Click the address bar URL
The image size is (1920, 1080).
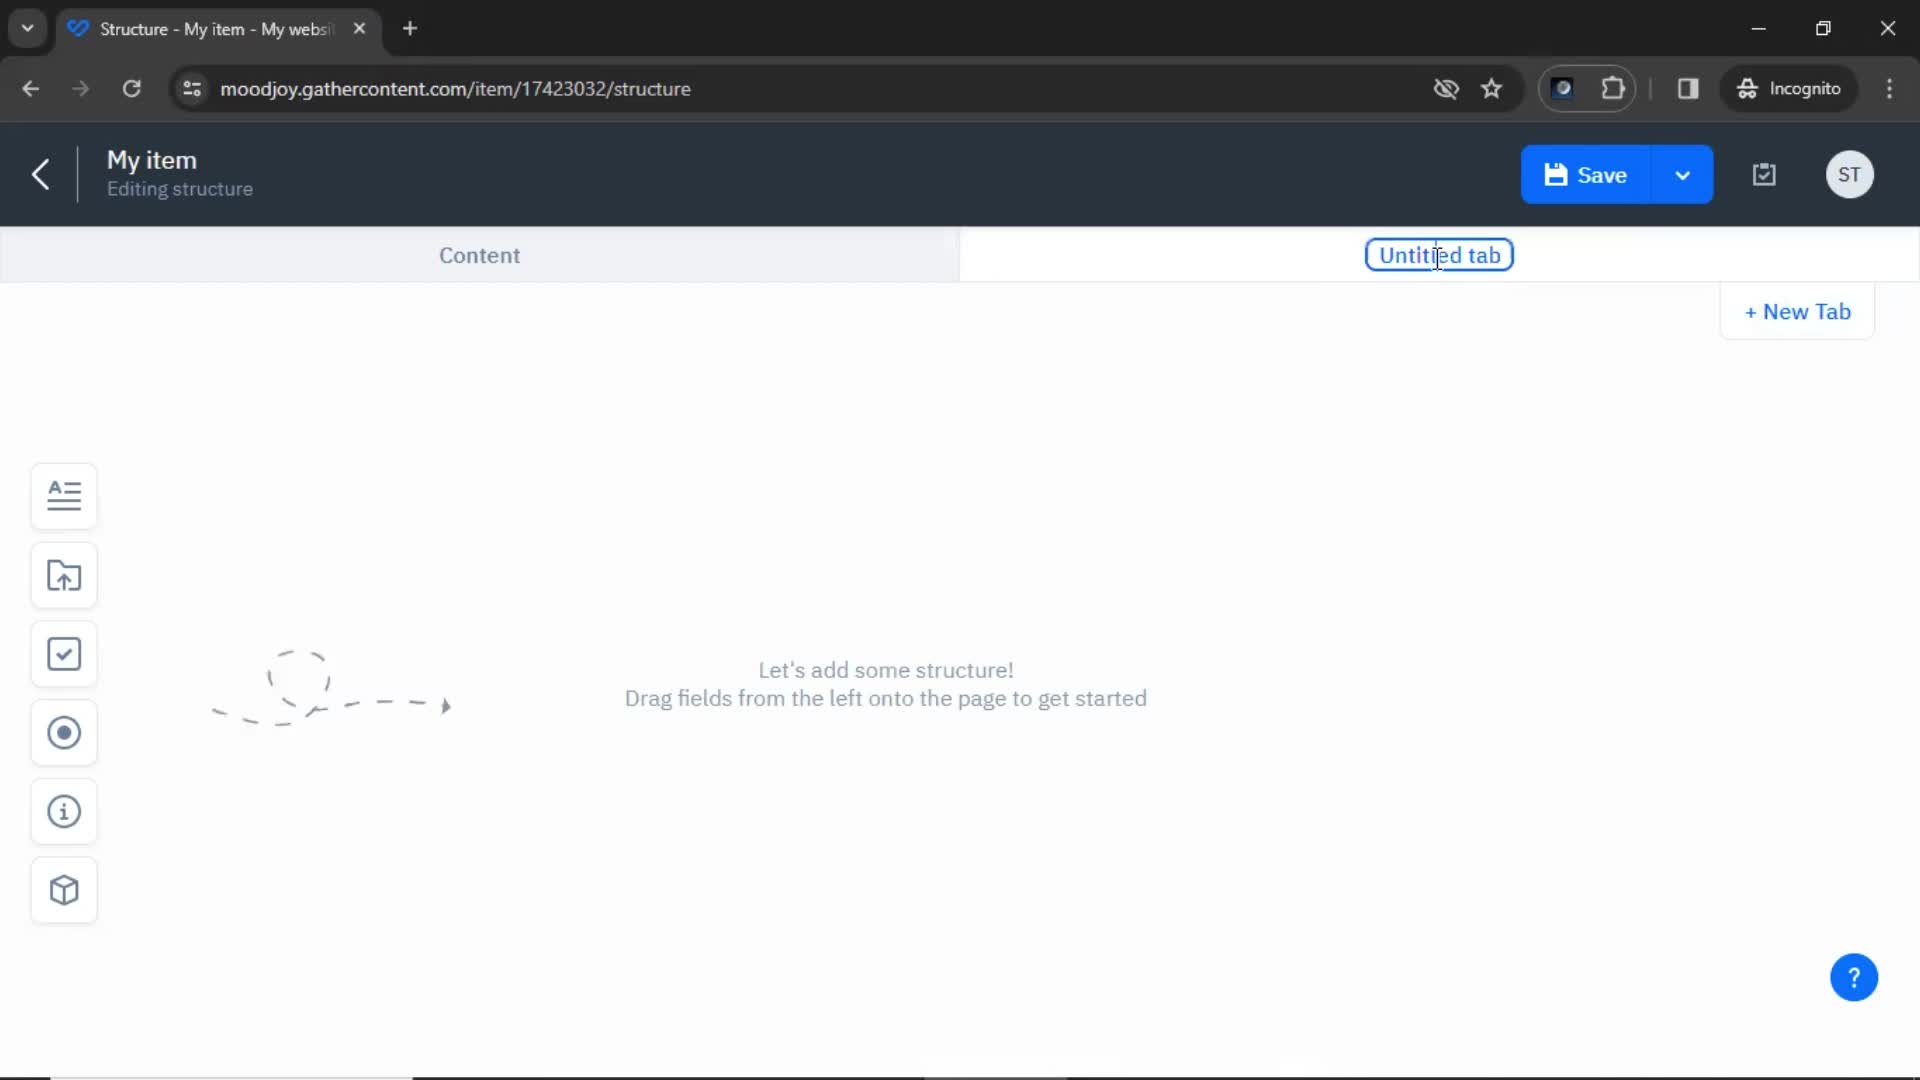point(455,89)
